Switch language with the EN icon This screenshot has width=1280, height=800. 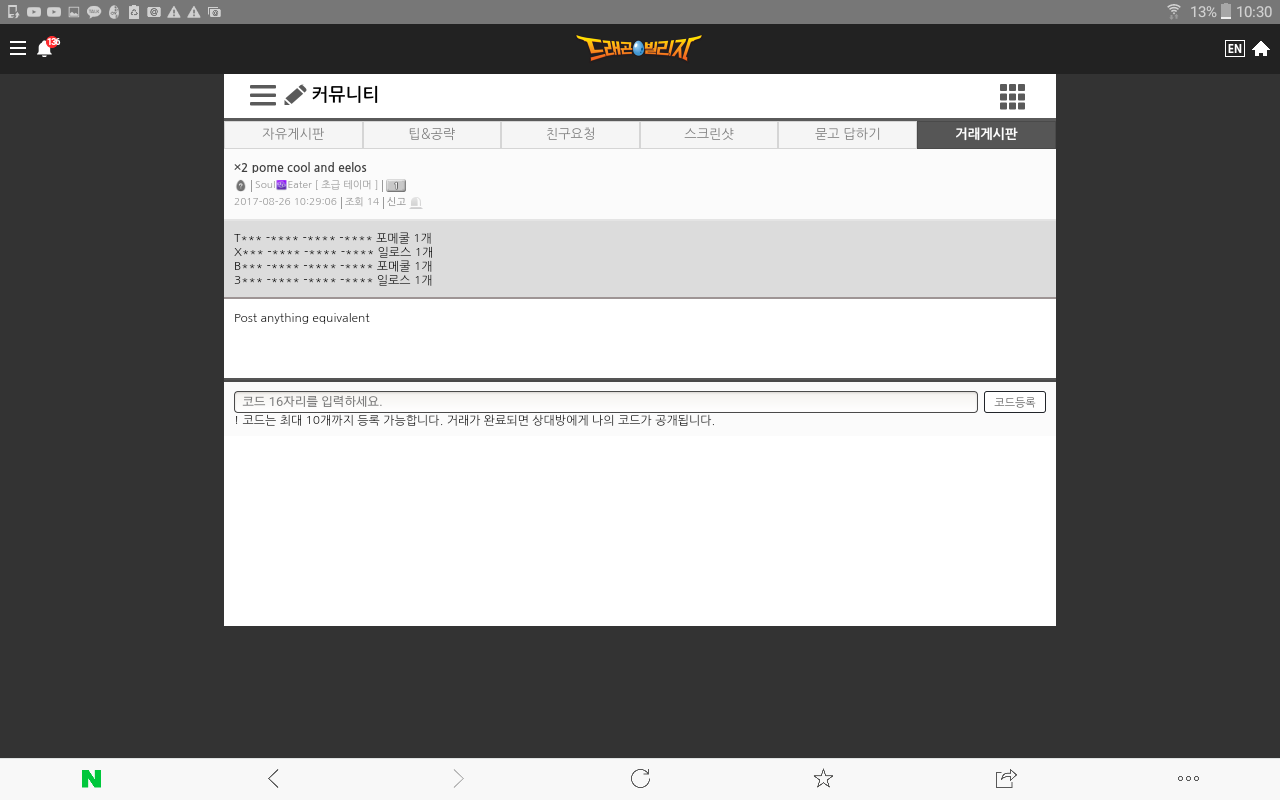(1234, 48)
